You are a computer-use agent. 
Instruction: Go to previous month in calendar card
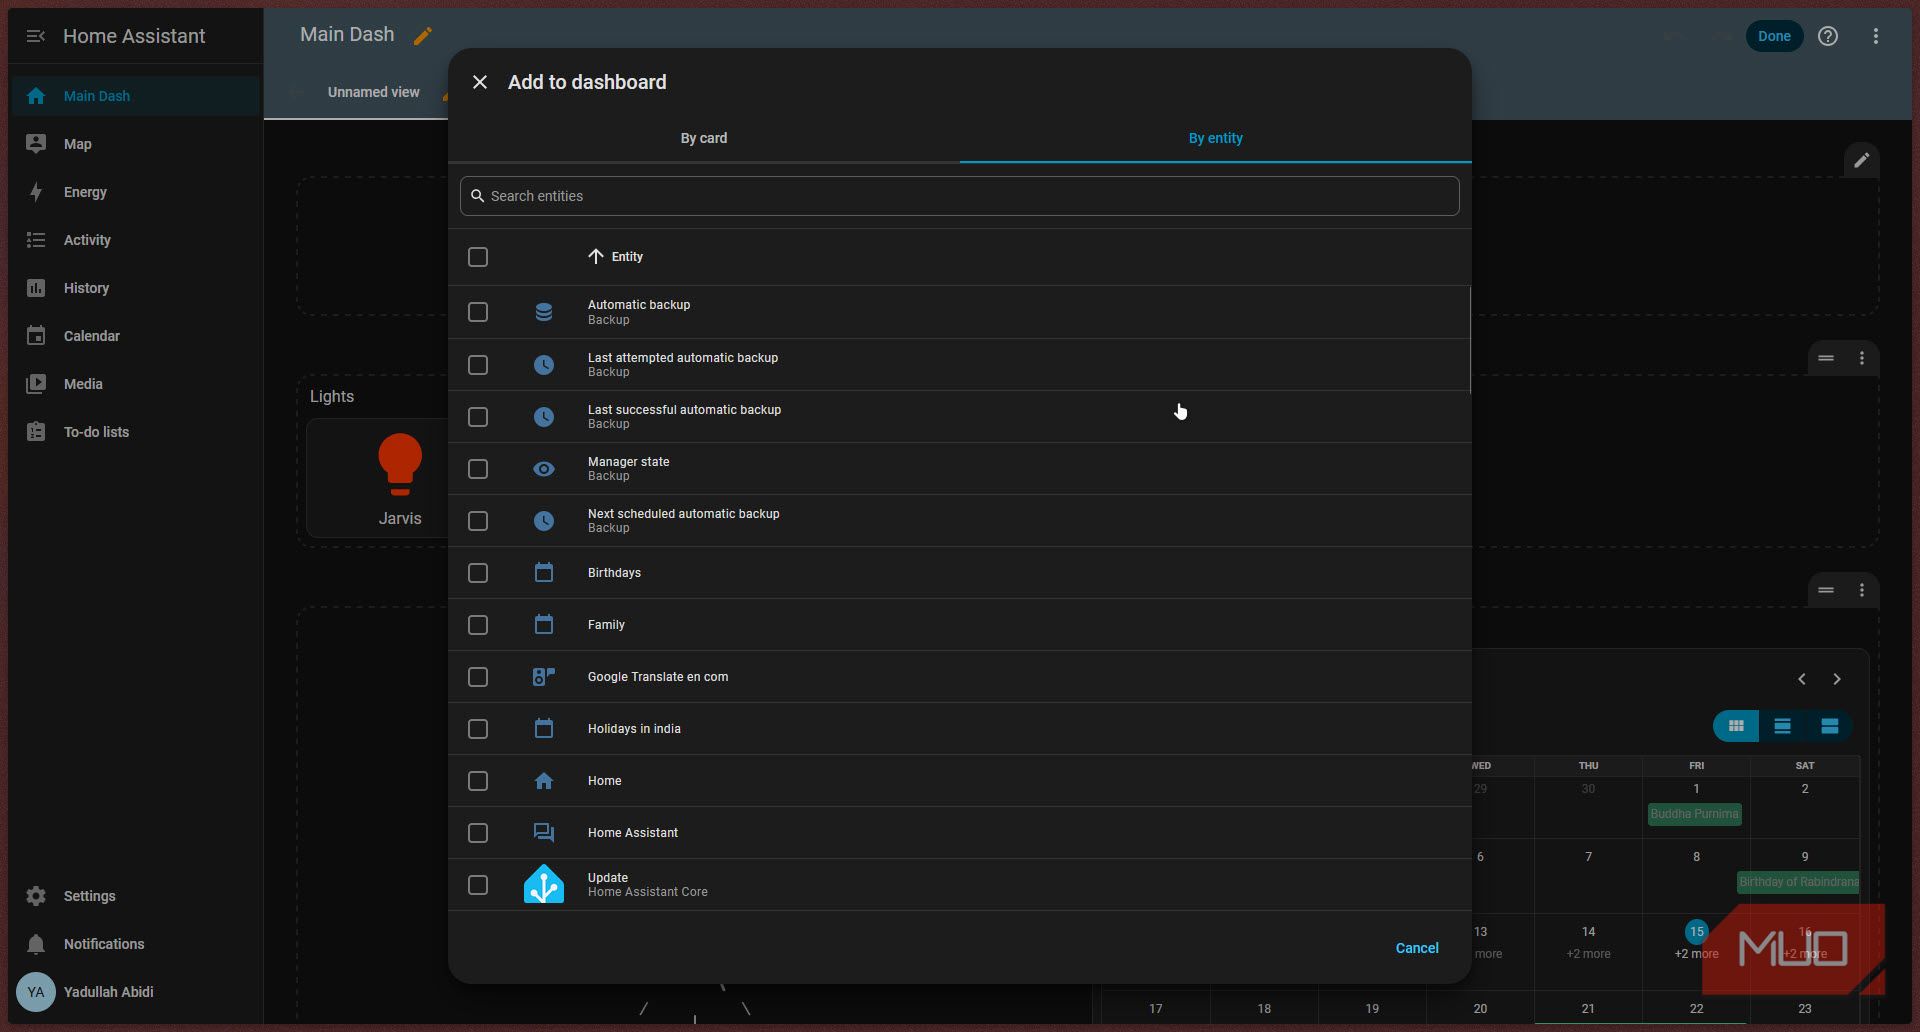pos(1802,679)
